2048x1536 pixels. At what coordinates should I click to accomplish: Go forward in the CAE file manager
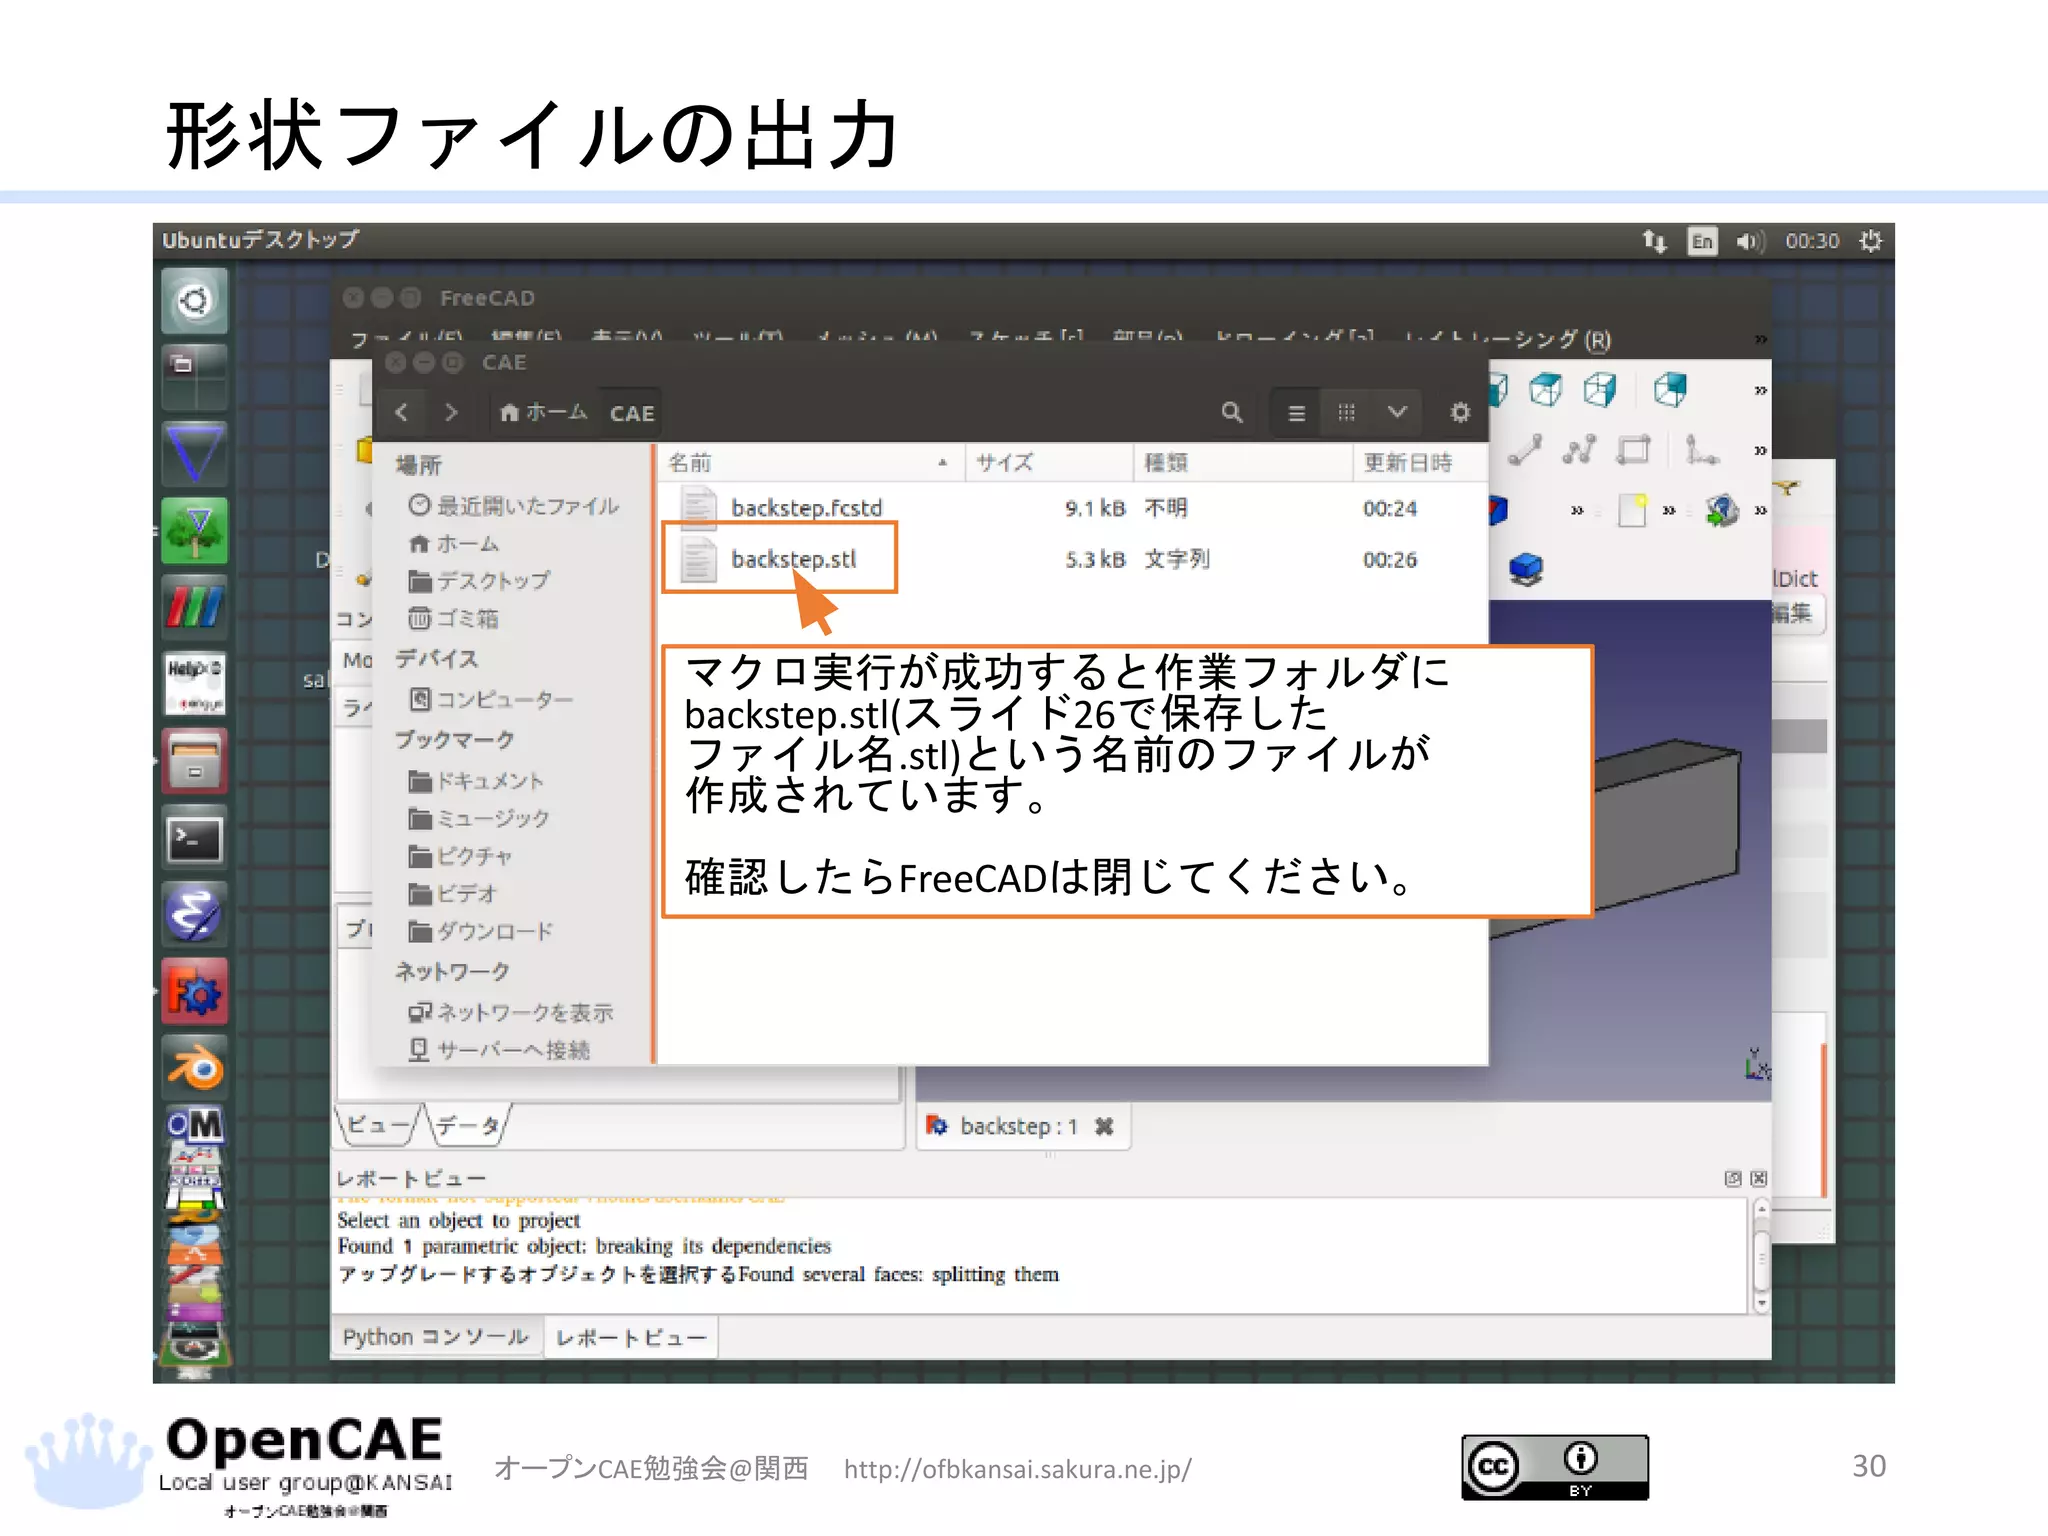(451, 412)
